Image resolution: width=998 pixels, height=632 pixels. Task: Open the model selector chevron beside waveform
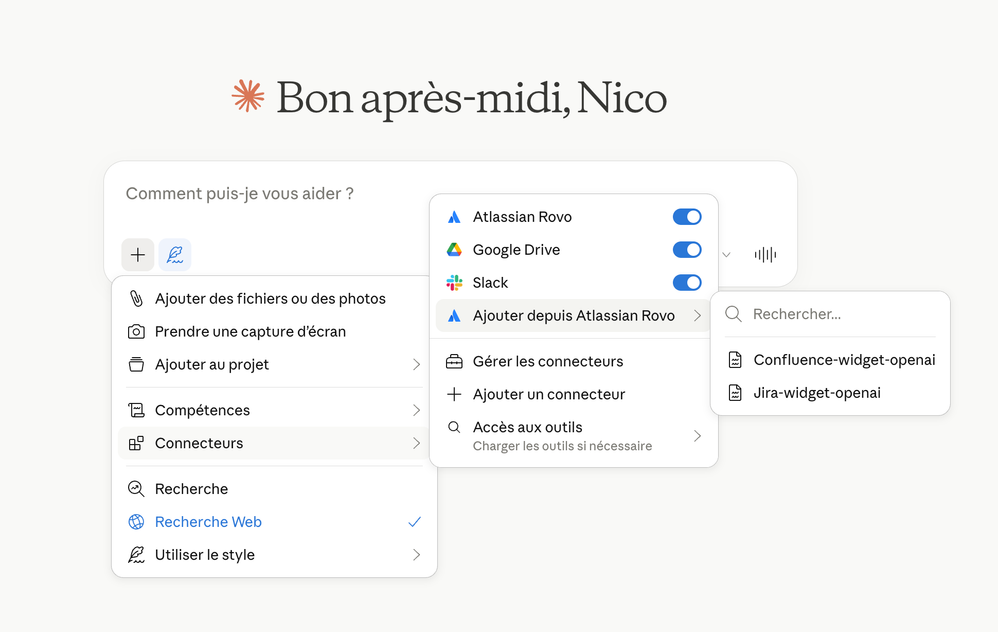click(x=726, y=255)
